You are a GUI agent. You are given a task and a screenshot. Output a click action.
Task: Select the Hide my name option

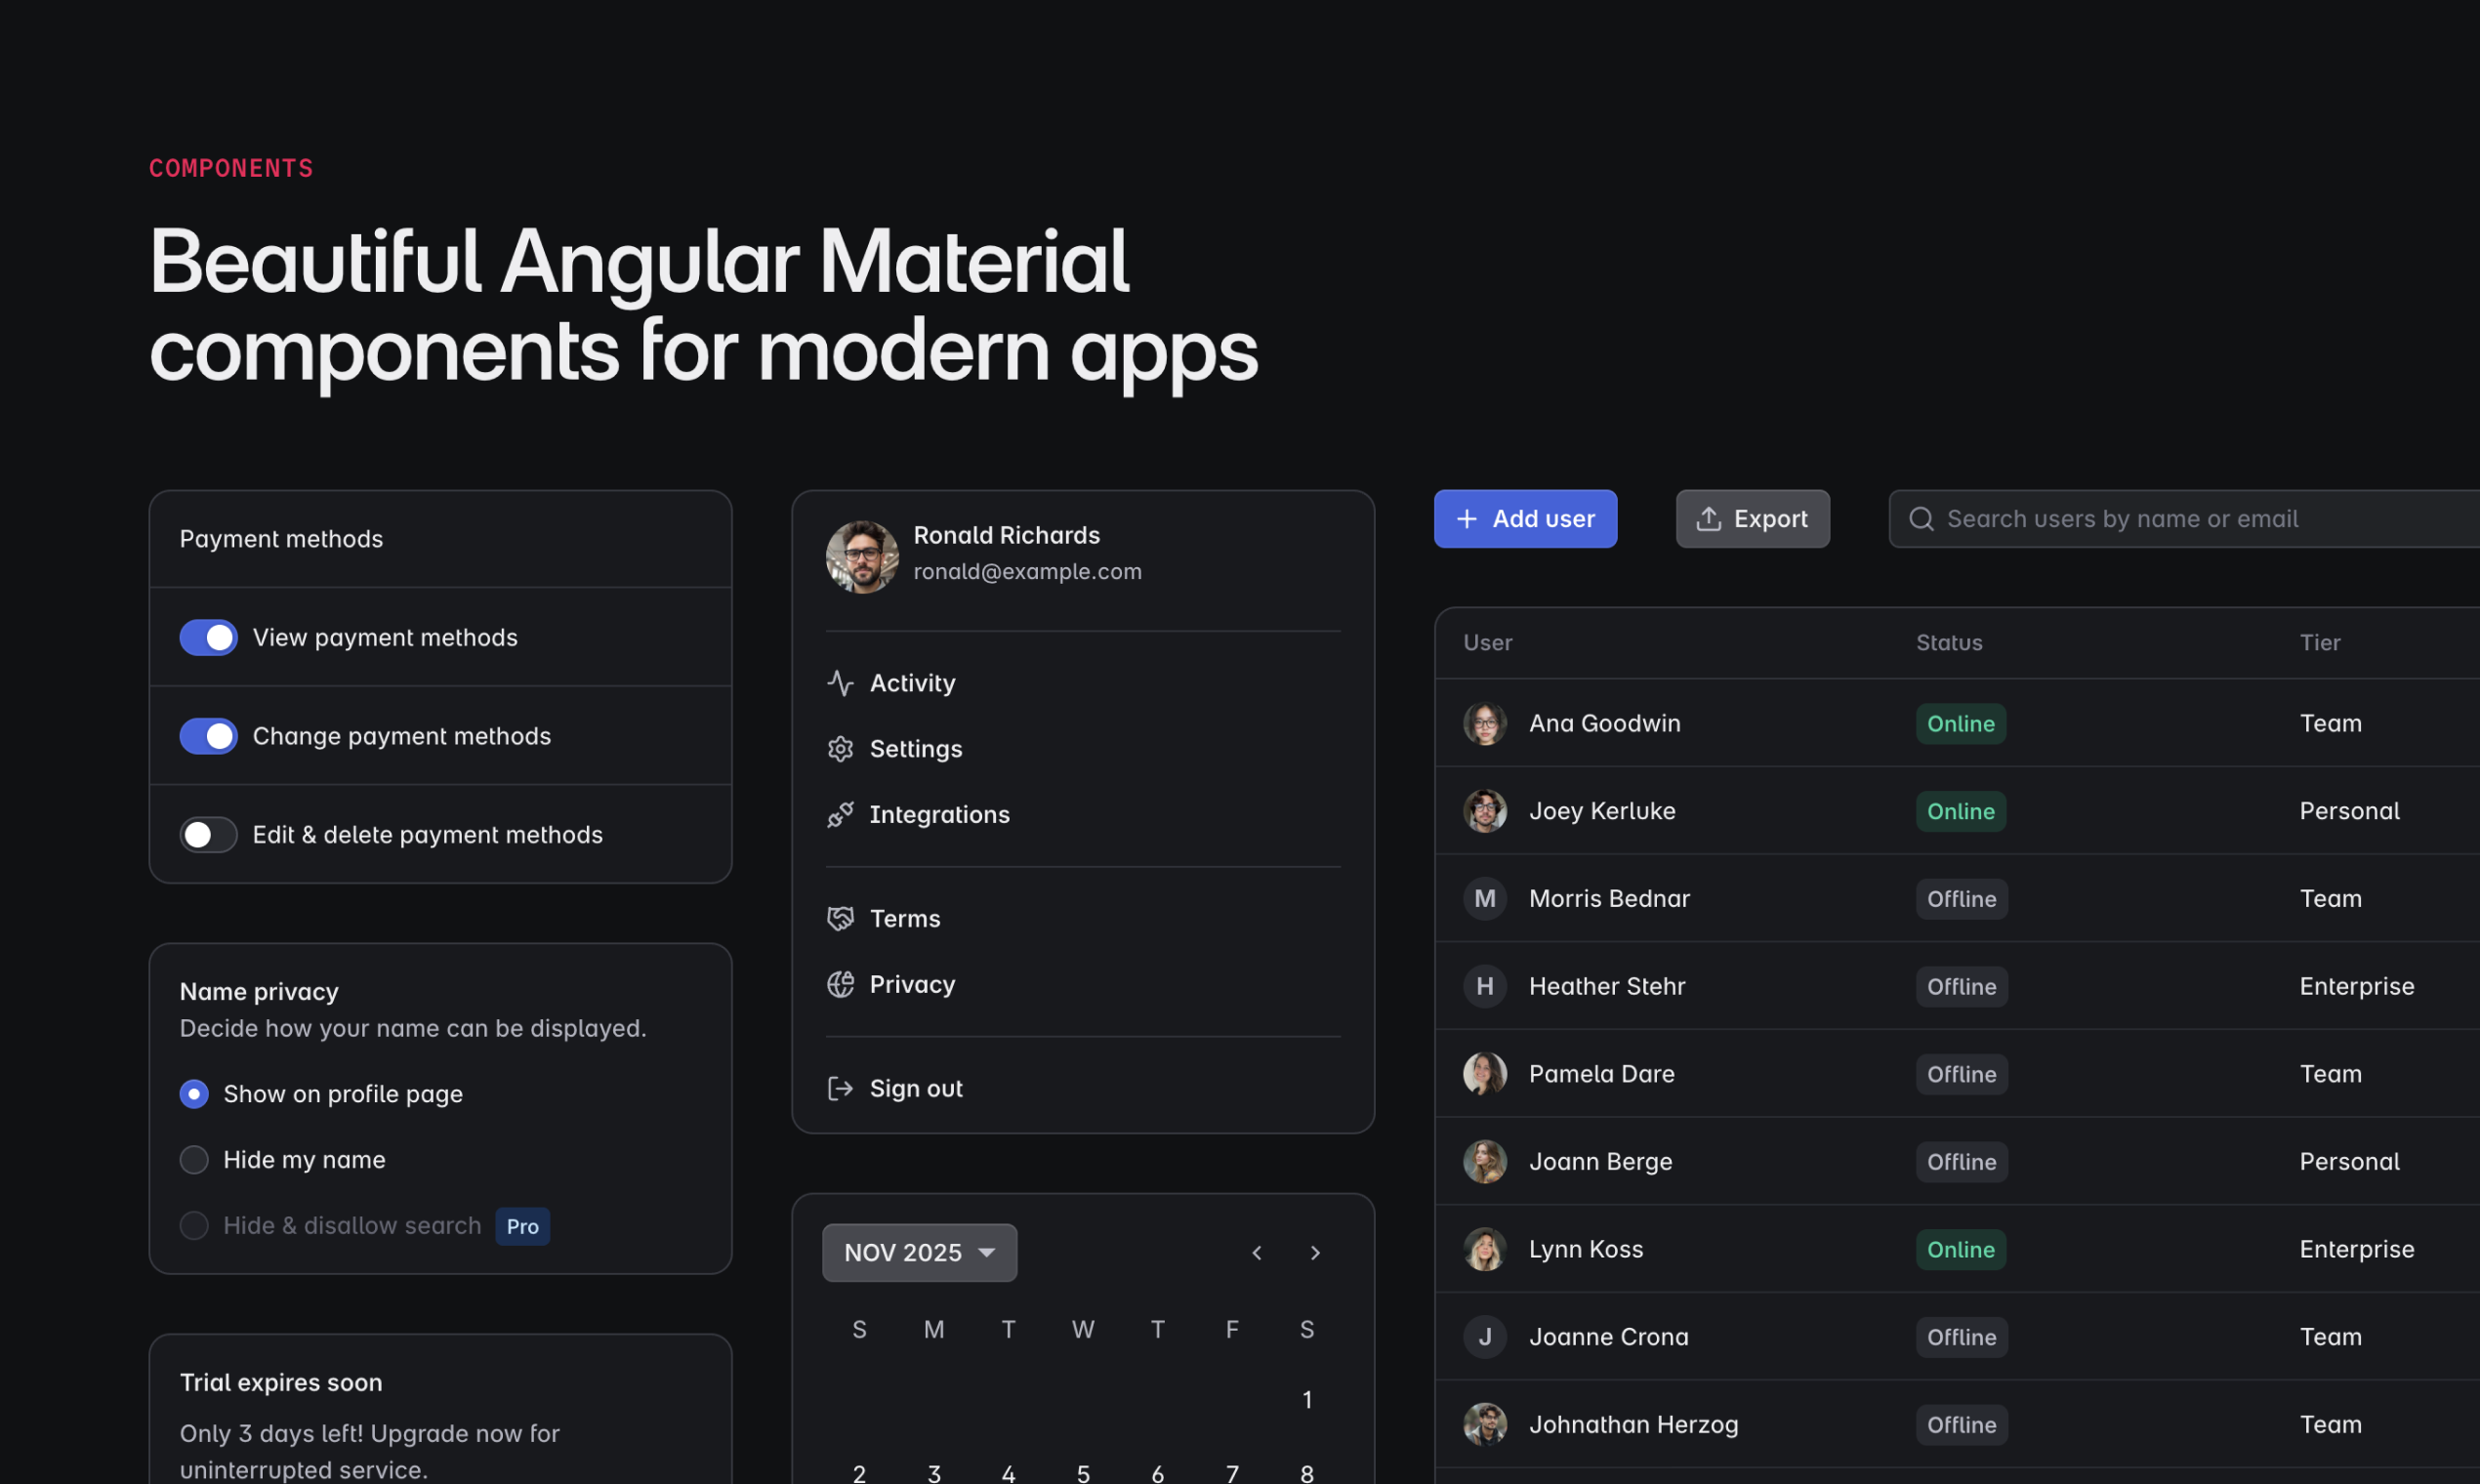[x=194, y=1159]
